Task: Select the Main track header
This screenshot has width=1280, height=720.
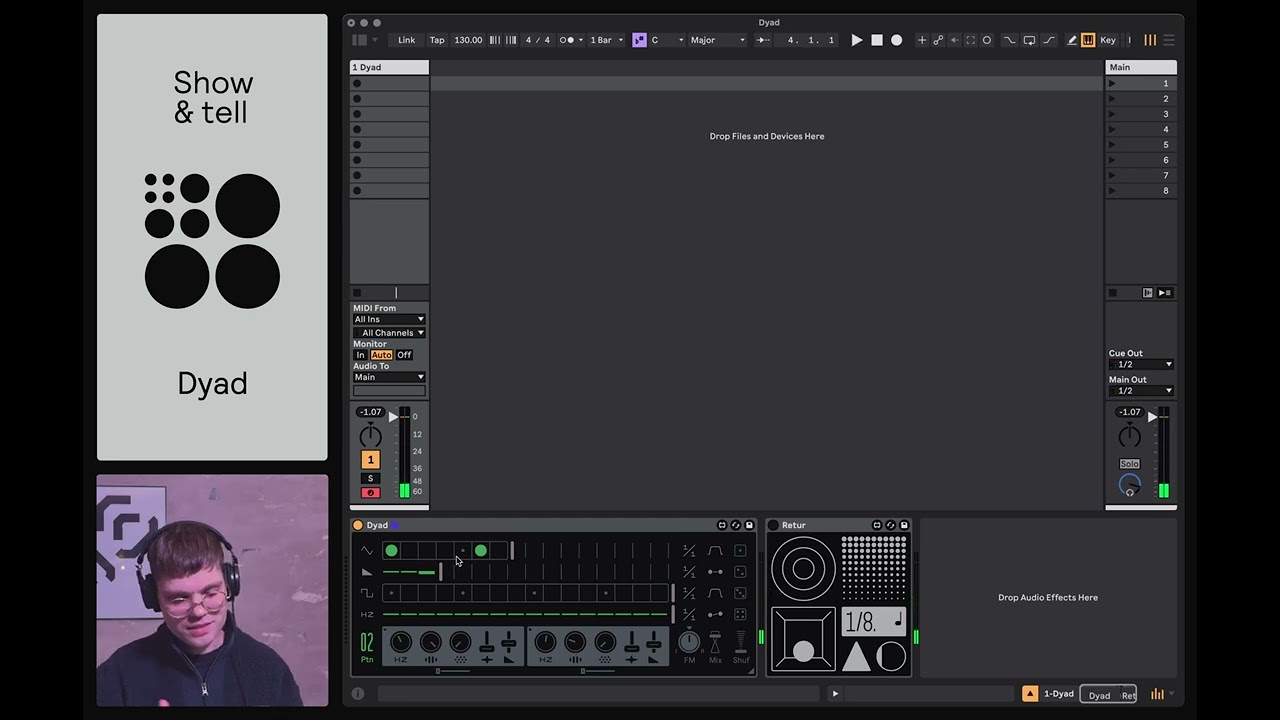Action: (x=1141, y=67)
